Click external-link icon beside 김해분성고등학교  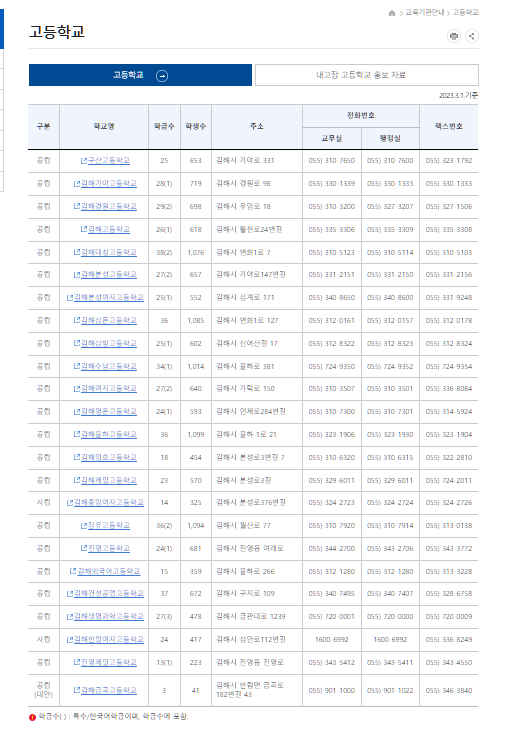[x=77, y=274]
